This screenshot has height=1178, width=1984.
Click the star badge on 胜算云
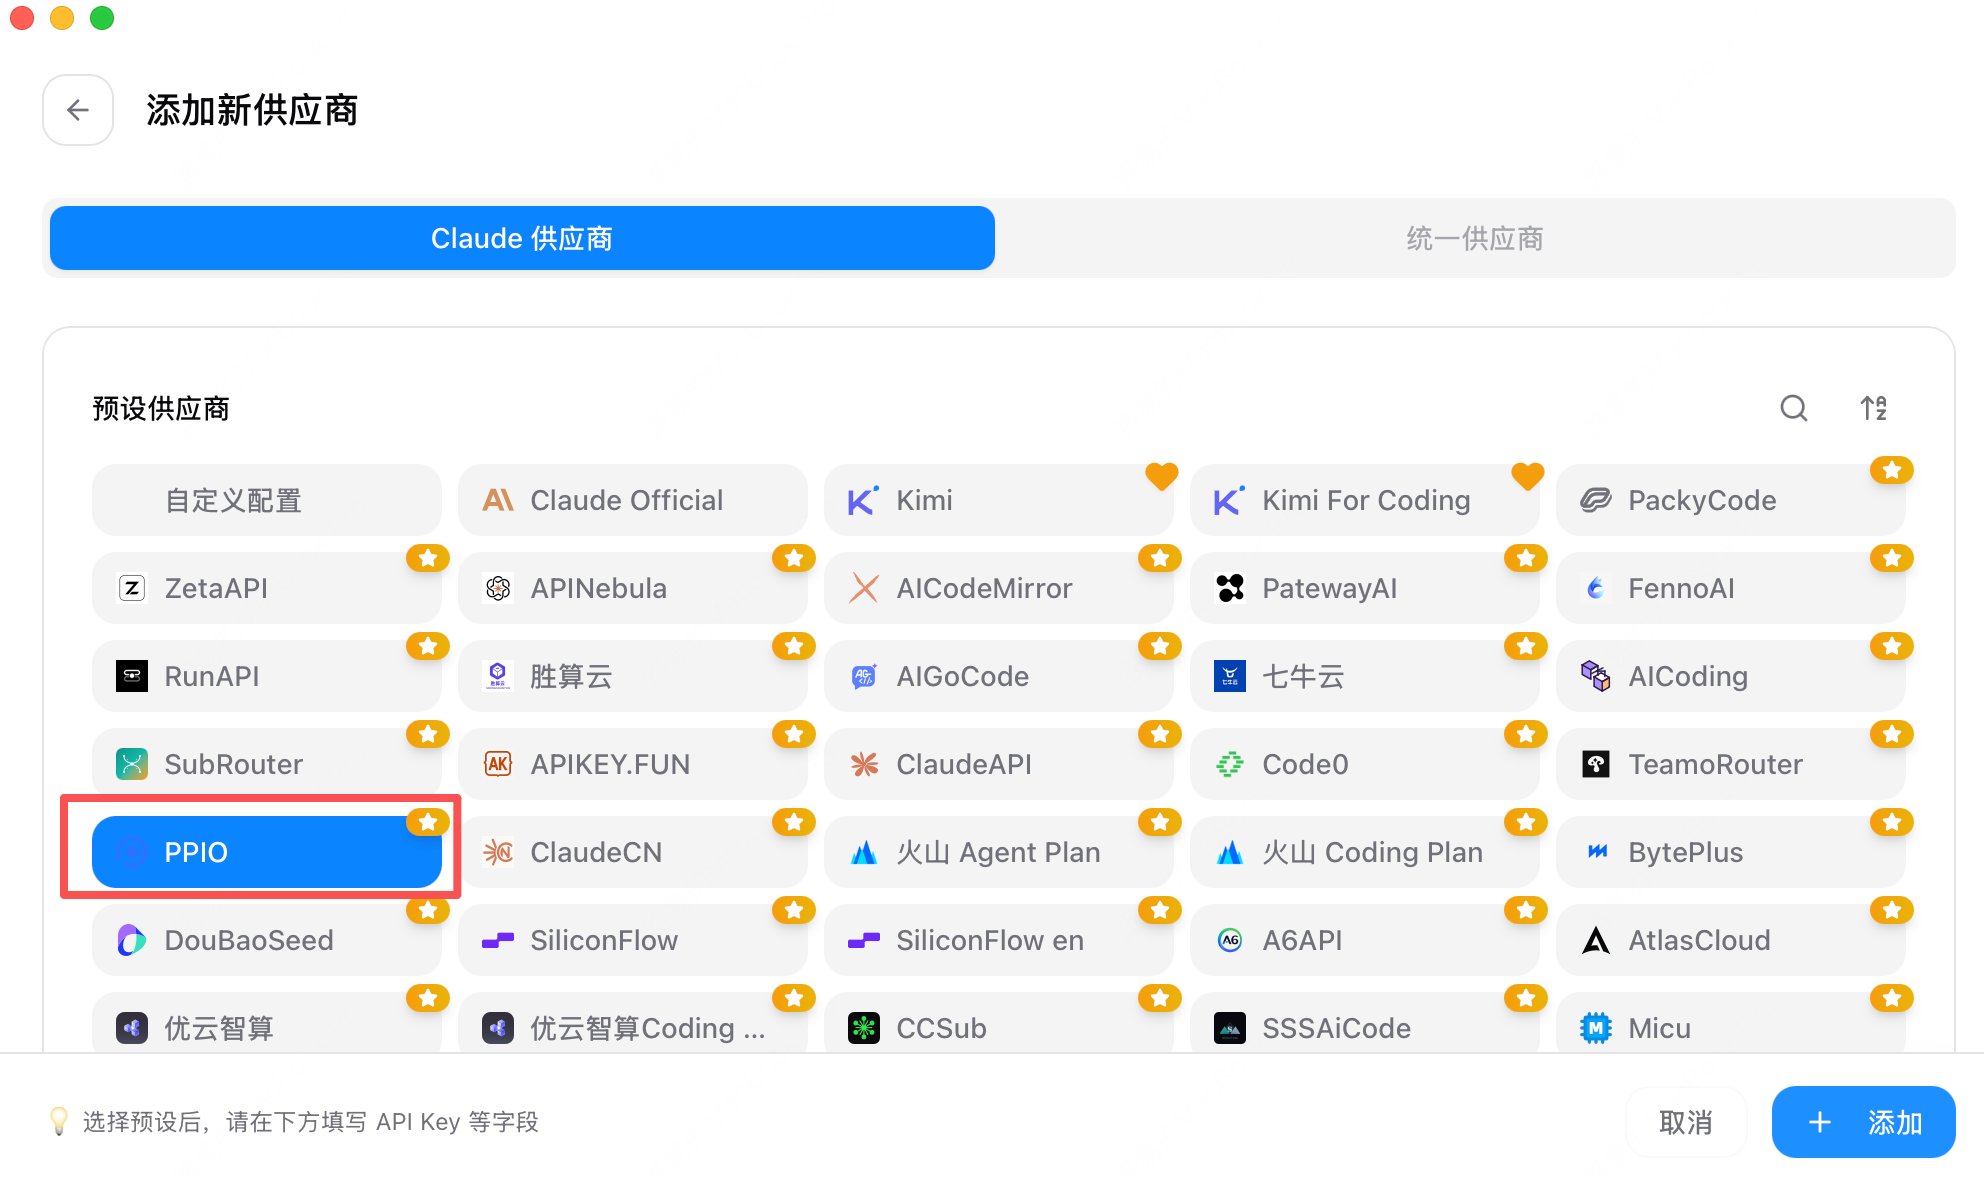794,646
